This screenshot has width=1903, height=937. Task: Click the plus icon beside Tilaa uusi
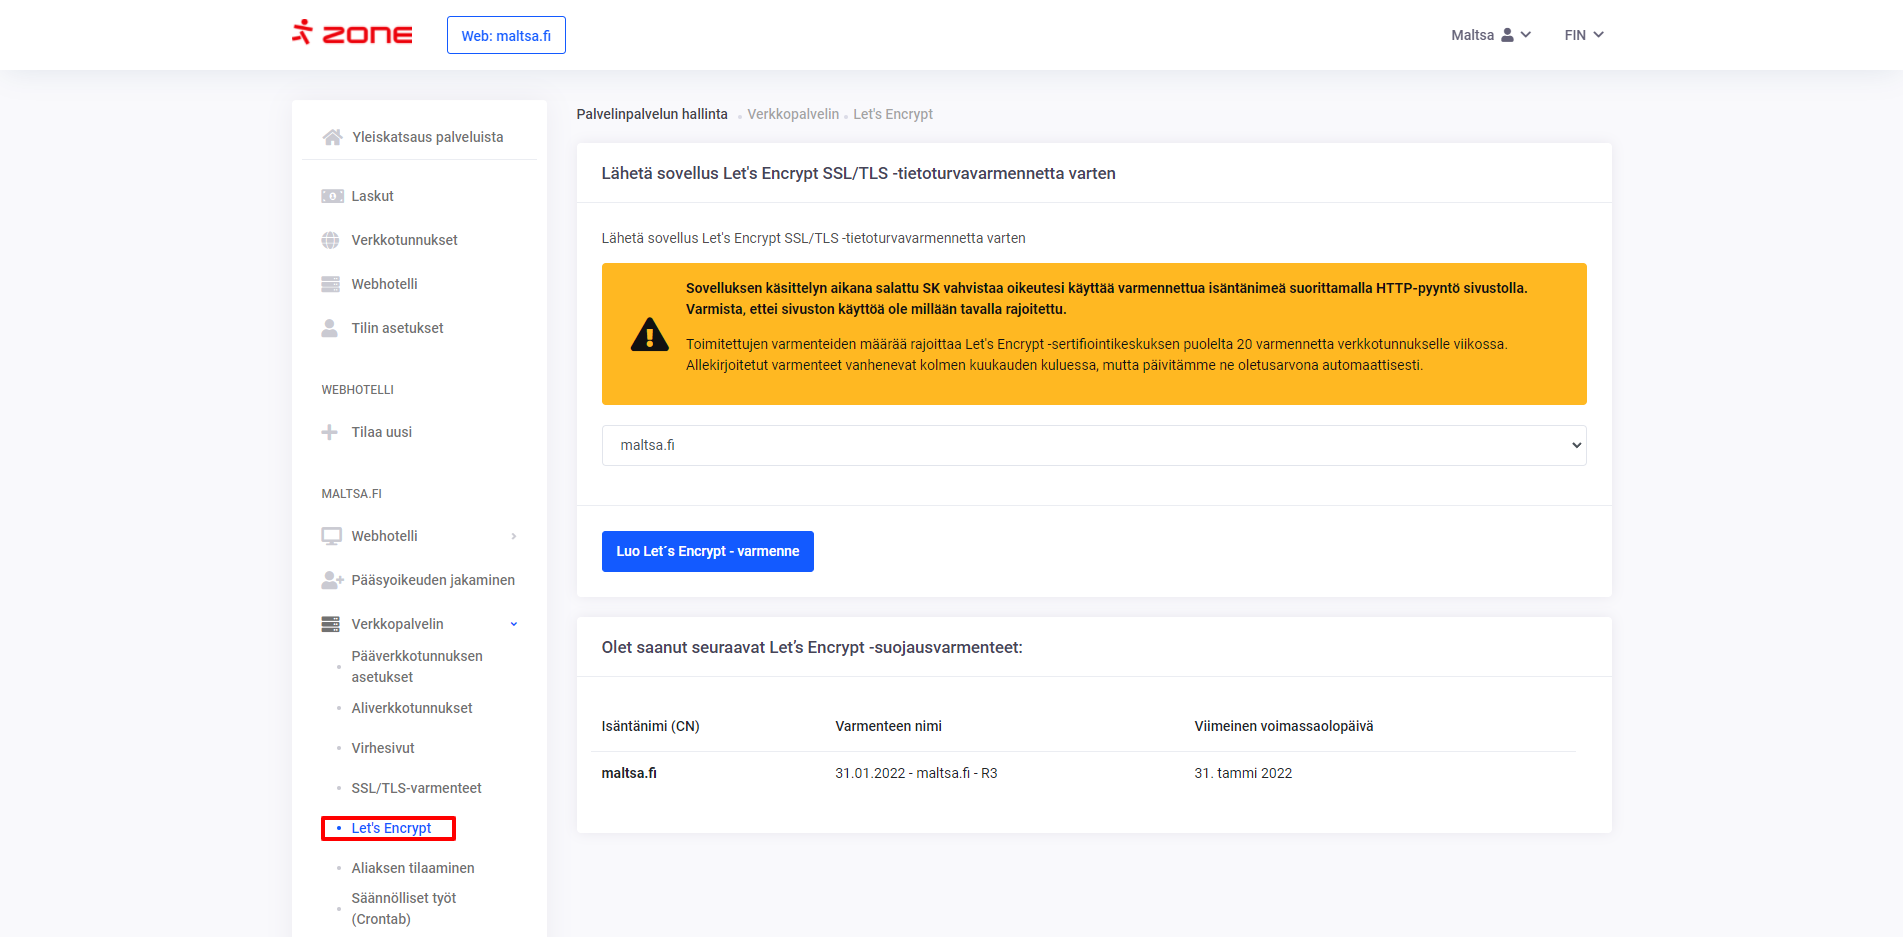pyautogui.click(x=329, y=432)
